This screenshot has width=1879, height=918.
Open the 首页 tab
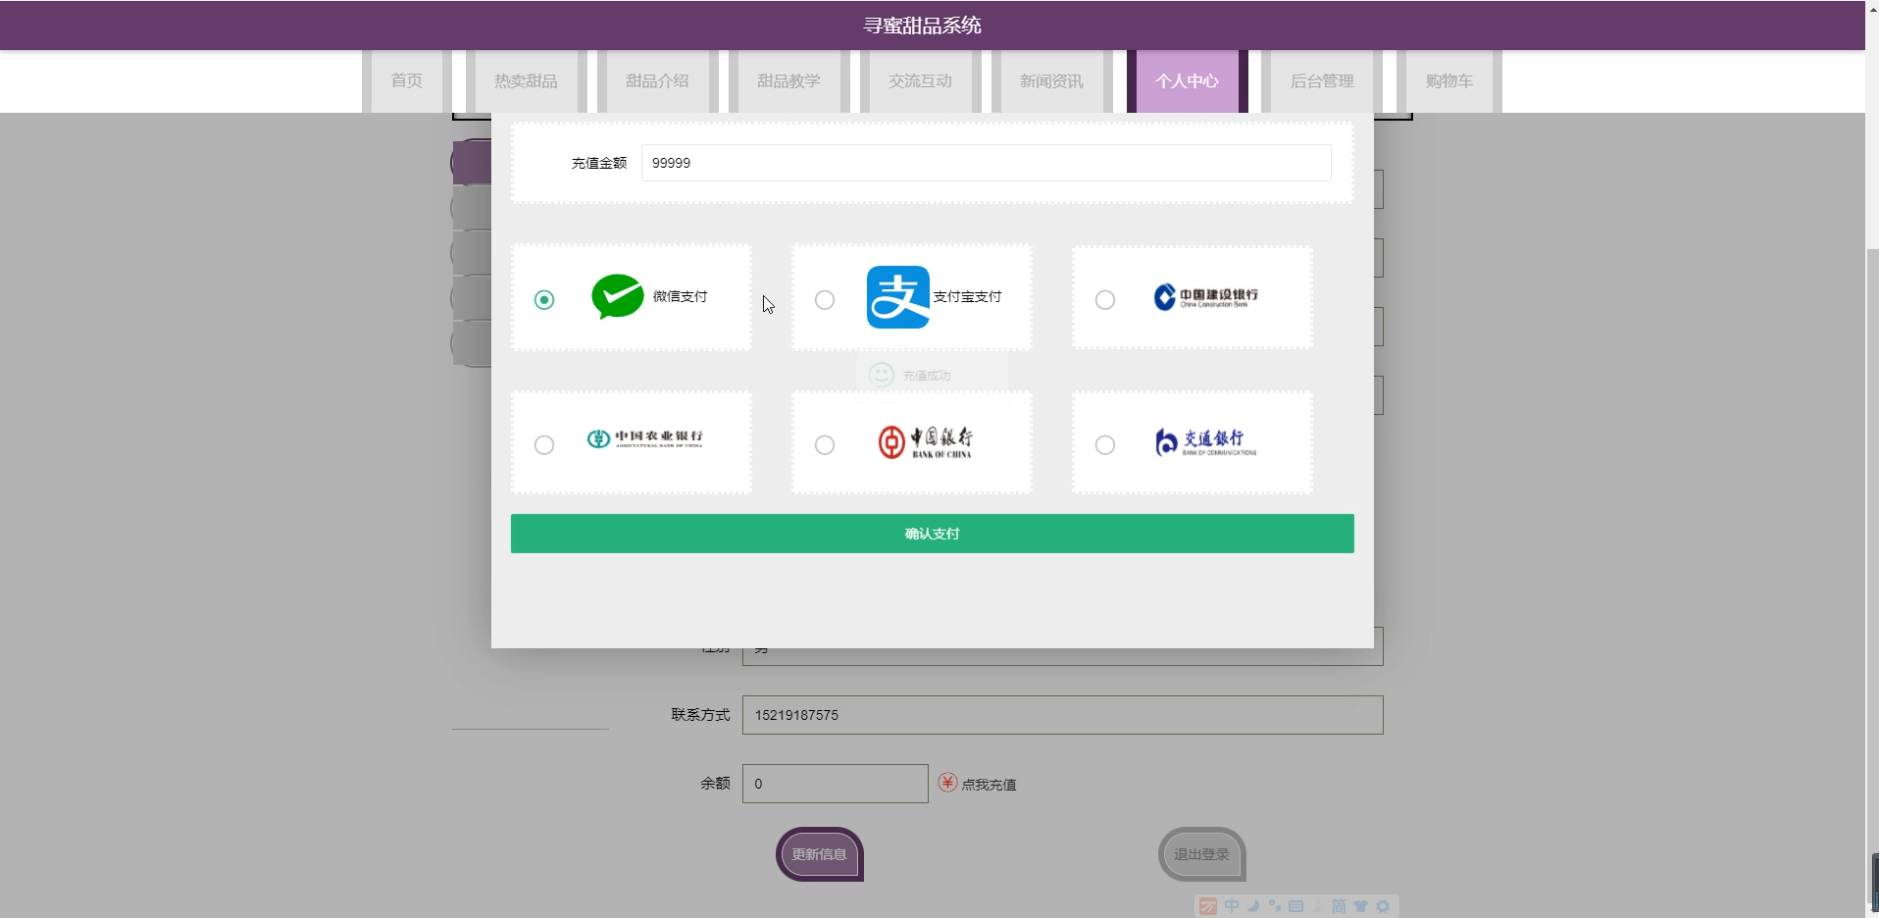point(407,81)
